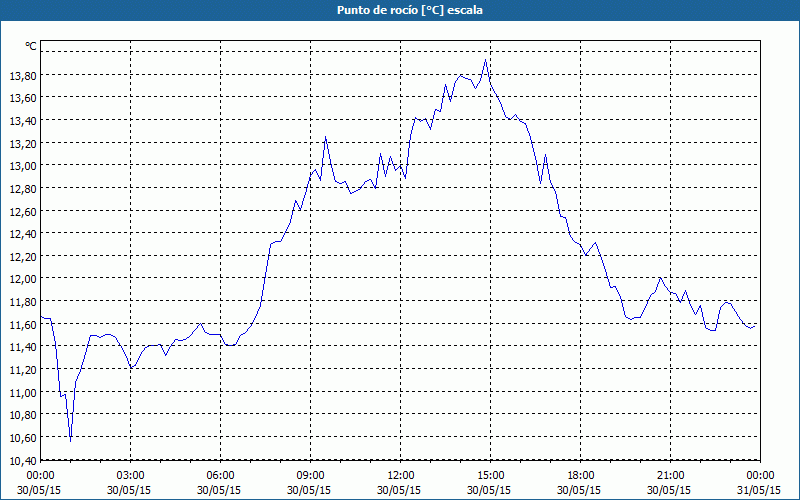Viewport: 800px width, 500px height.
Task: Select the 12,20 scale label
Action: coord(23,257)
